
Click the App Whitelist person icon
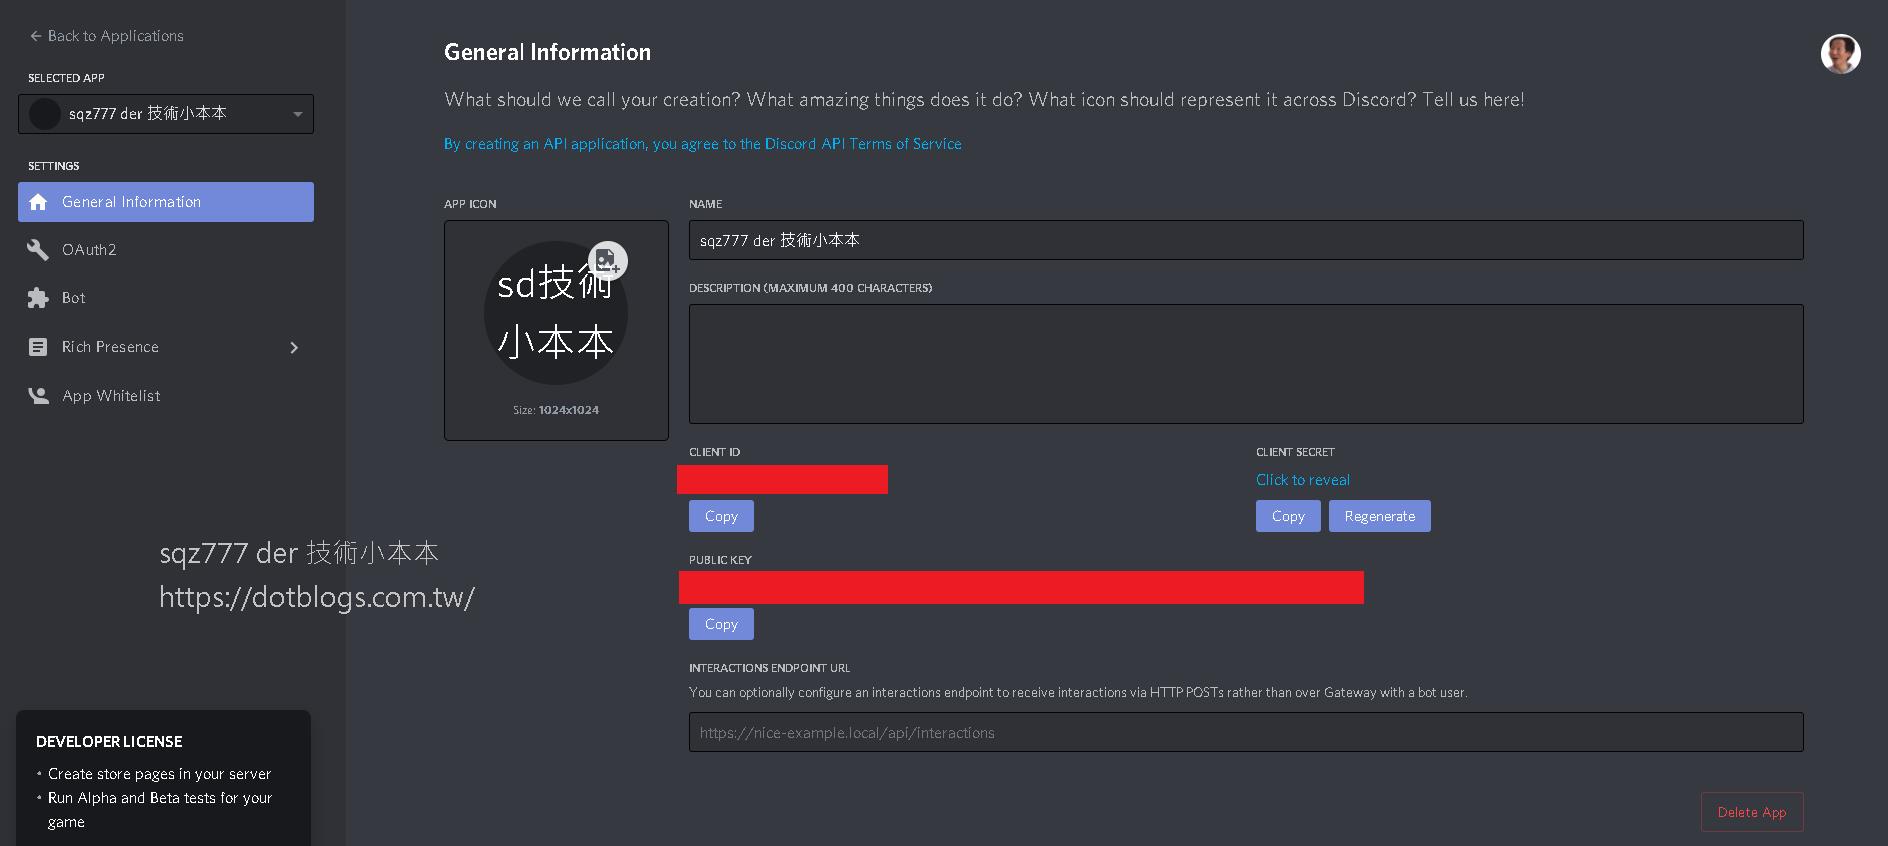tap(38, 396)
